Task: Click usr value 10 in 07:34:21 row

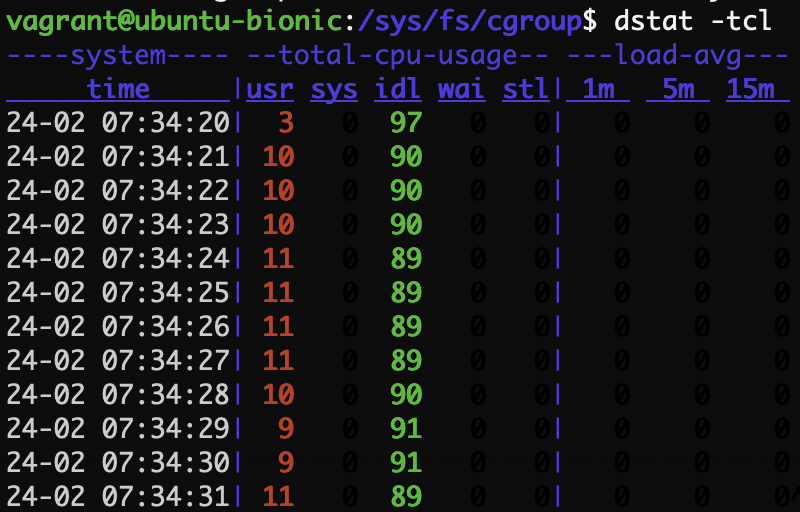Action: click(x=279, y=157)
